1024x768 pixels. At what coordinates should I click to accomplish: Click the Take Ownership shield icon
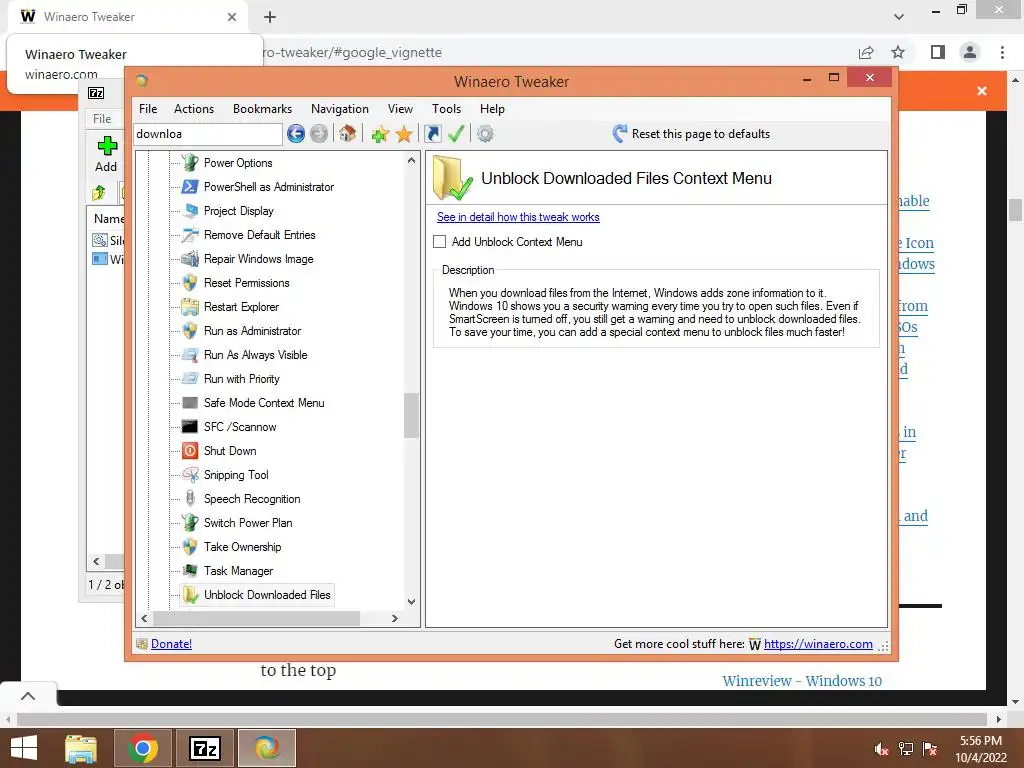pos(190,547)
